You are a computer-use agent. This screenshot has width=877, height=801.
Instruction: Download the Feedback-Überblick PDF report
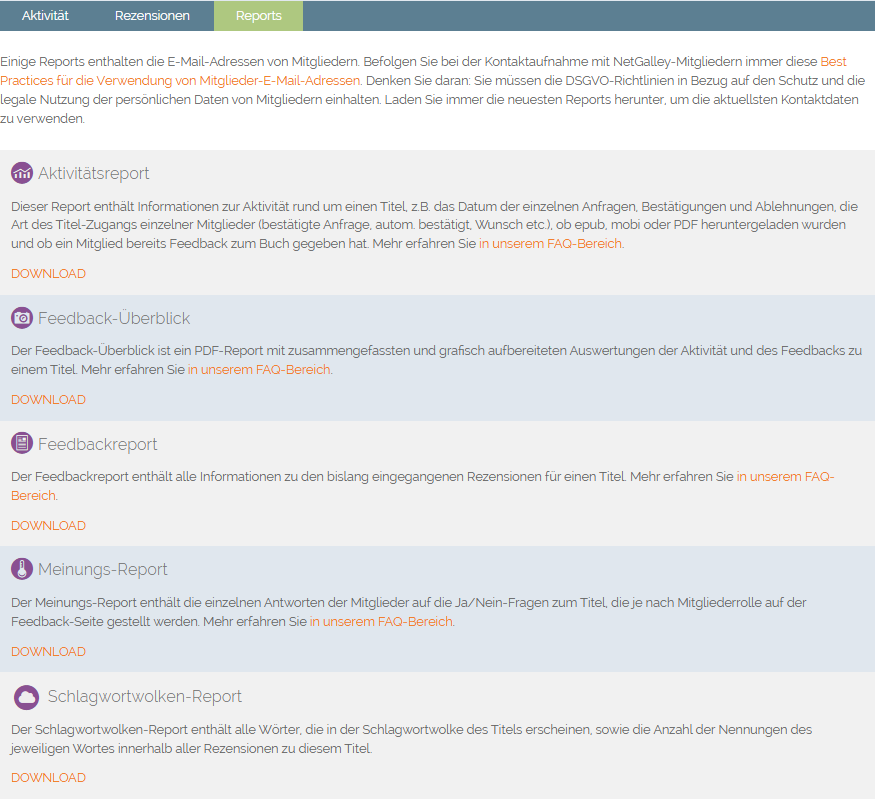pos(48,400)
